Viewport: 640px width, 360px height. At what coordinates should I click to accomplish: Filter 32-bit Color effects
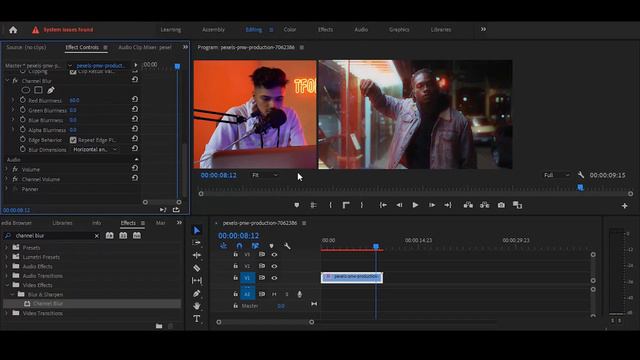[x=123, y=236]
